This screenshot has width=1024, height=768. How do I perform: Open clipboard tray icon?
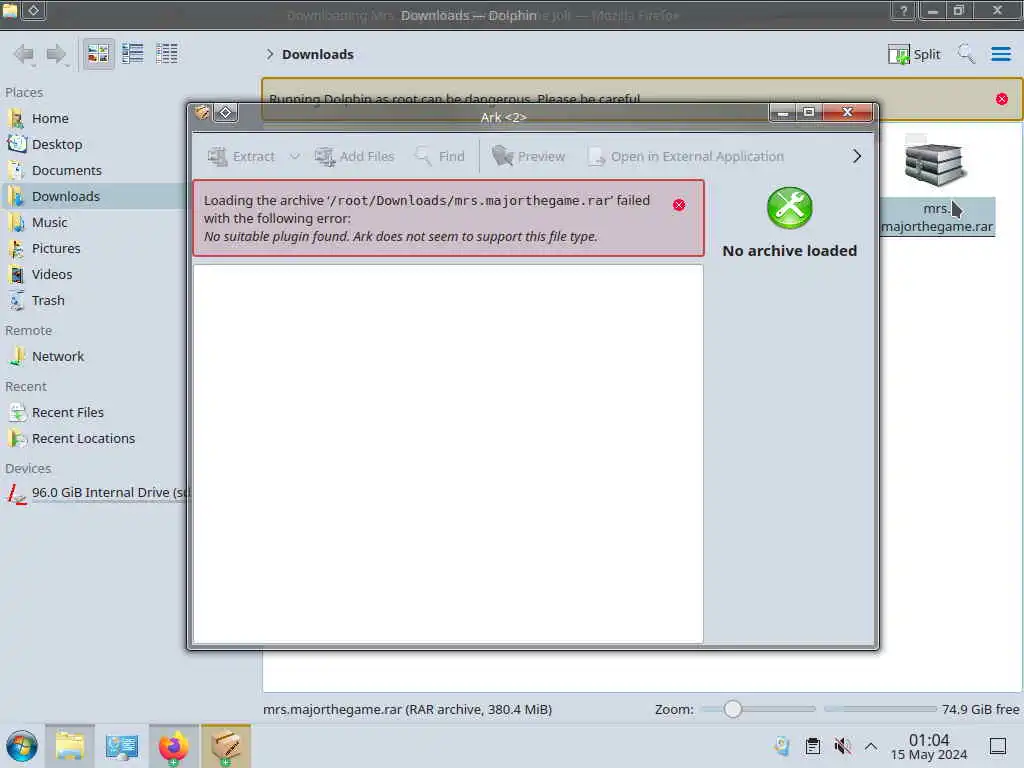812,746
